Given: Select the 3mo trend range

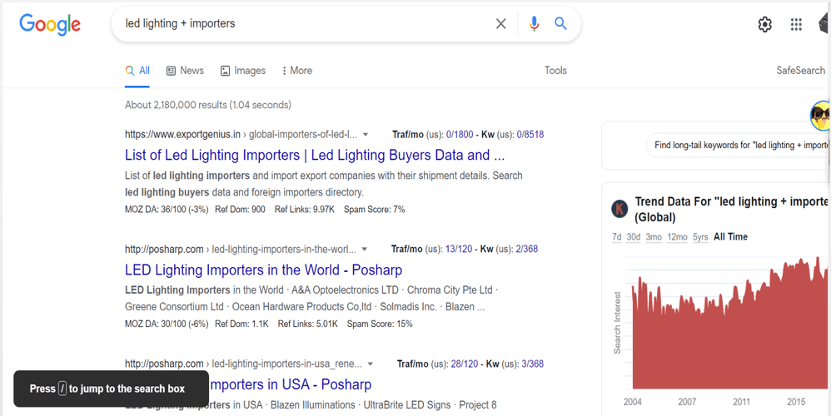Looking at the screenshot, I should [x=654, y=237].
